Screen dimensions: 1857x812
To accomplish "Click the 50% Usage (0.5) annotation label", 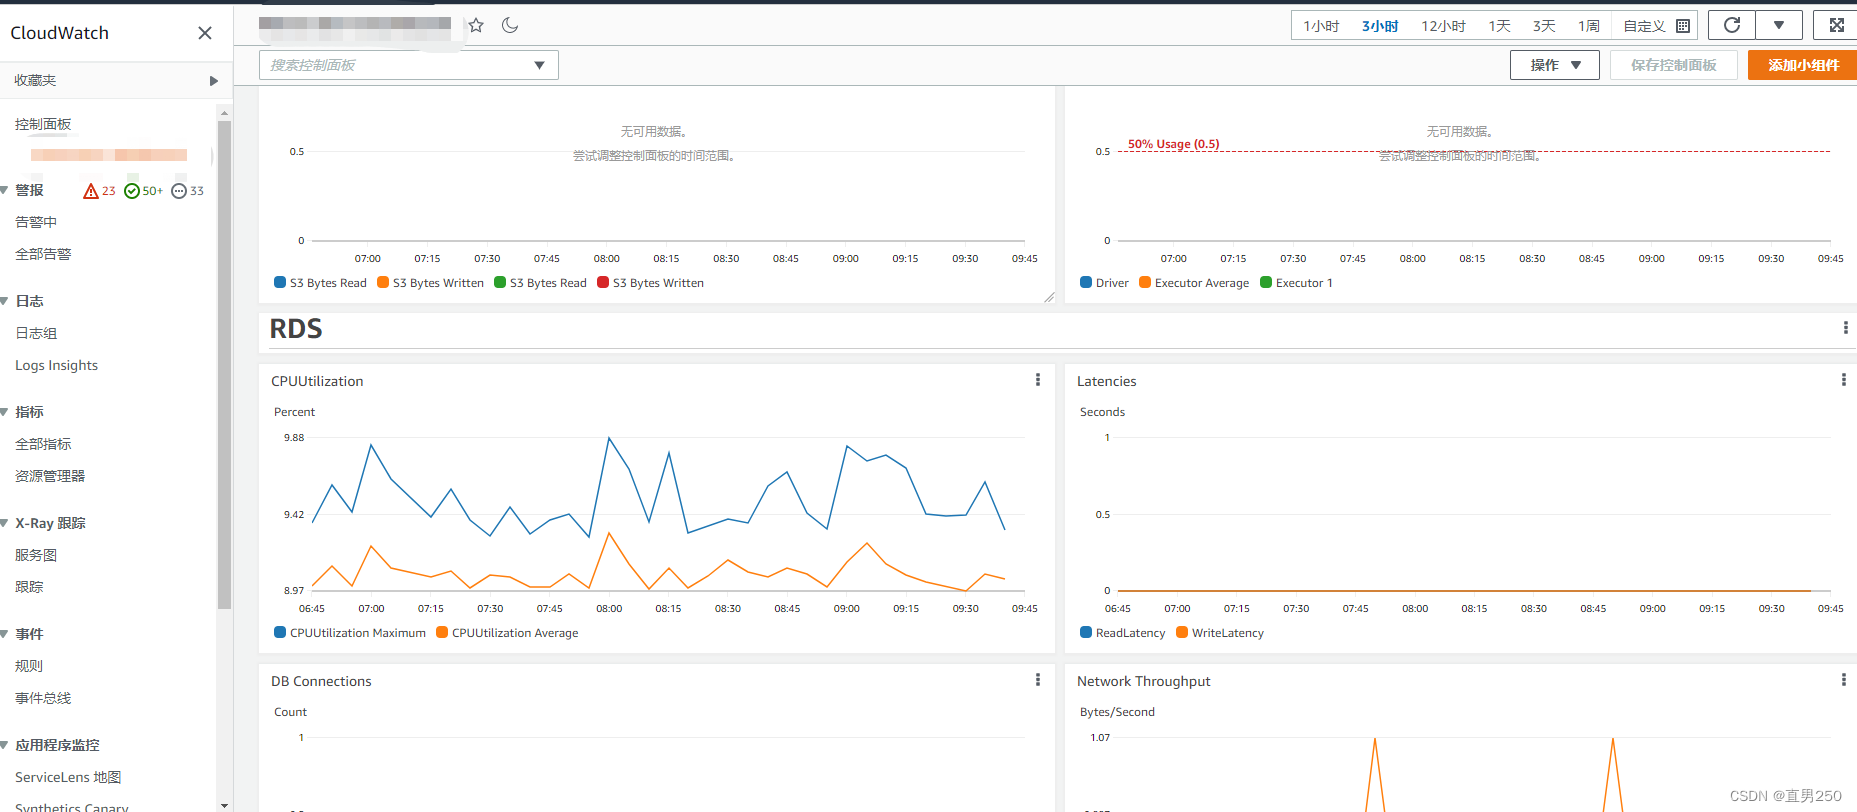I will click(1173, 144).
